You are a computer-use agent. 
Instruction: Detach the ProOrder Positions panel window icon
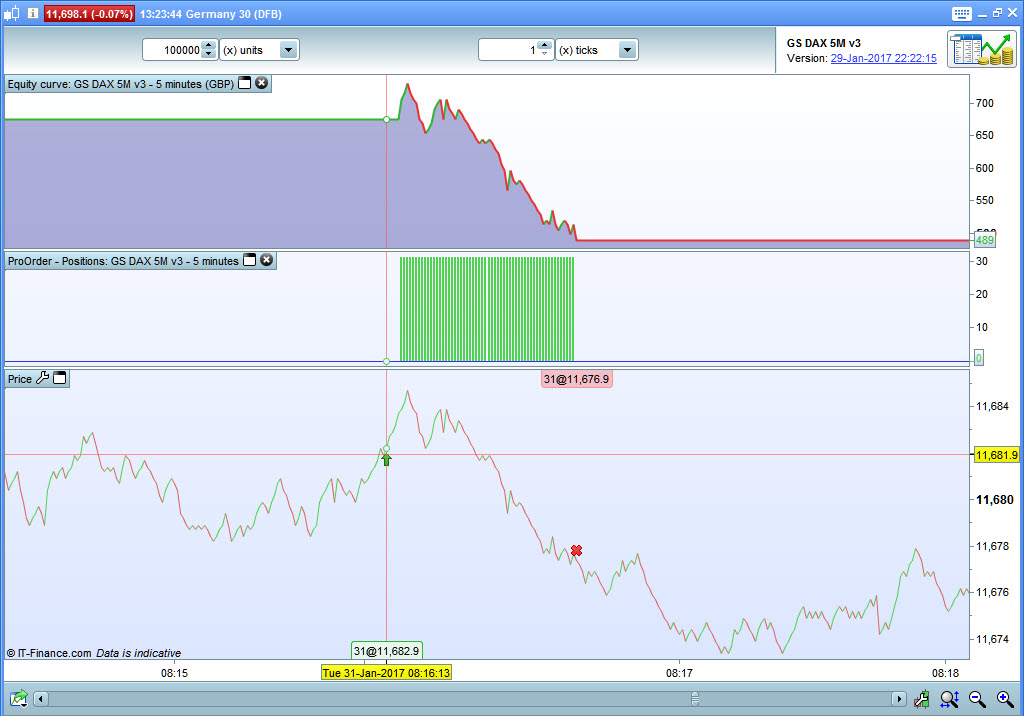pos(249,260)
